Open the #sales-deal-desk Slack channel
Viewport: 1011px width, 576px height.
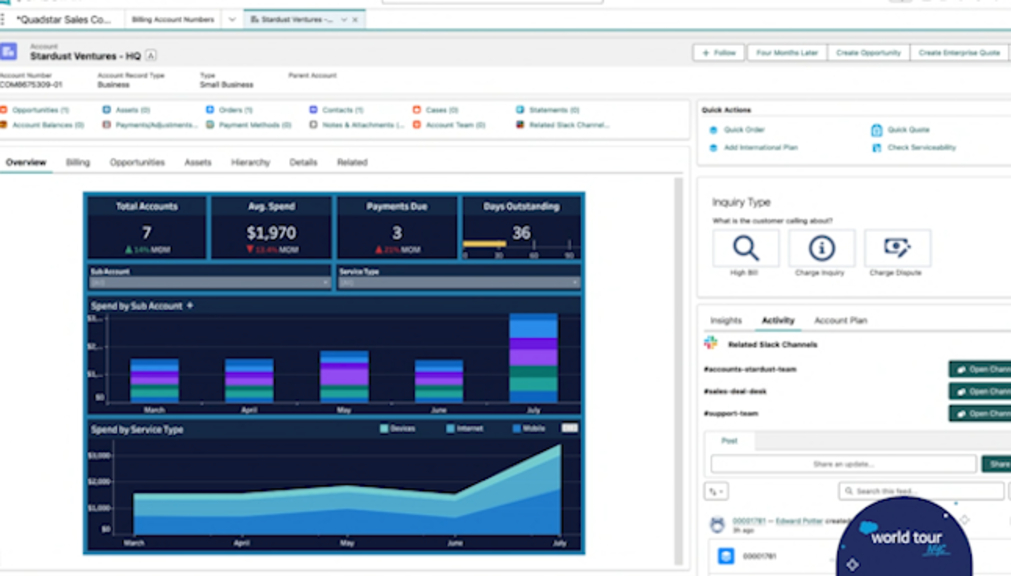979,392
